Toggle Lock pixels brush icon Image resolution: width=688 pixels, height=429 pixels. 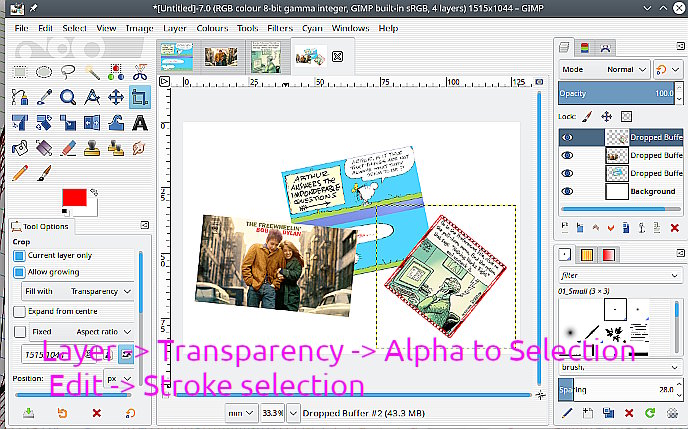[587, 117]
